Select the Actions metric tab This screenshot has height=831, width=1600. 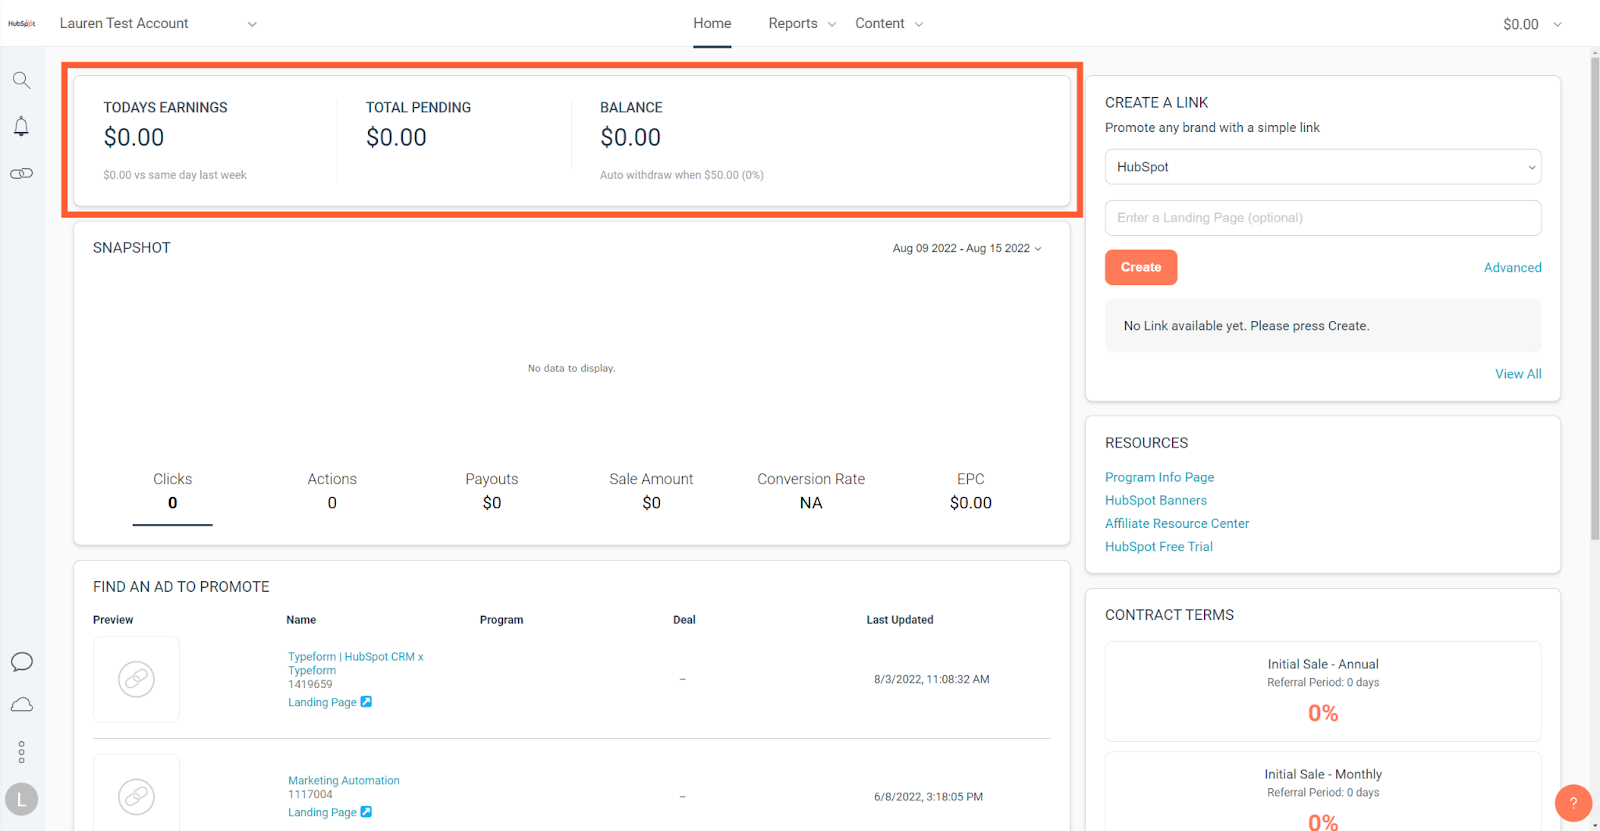pyautogui.click(x=332, y=491)
